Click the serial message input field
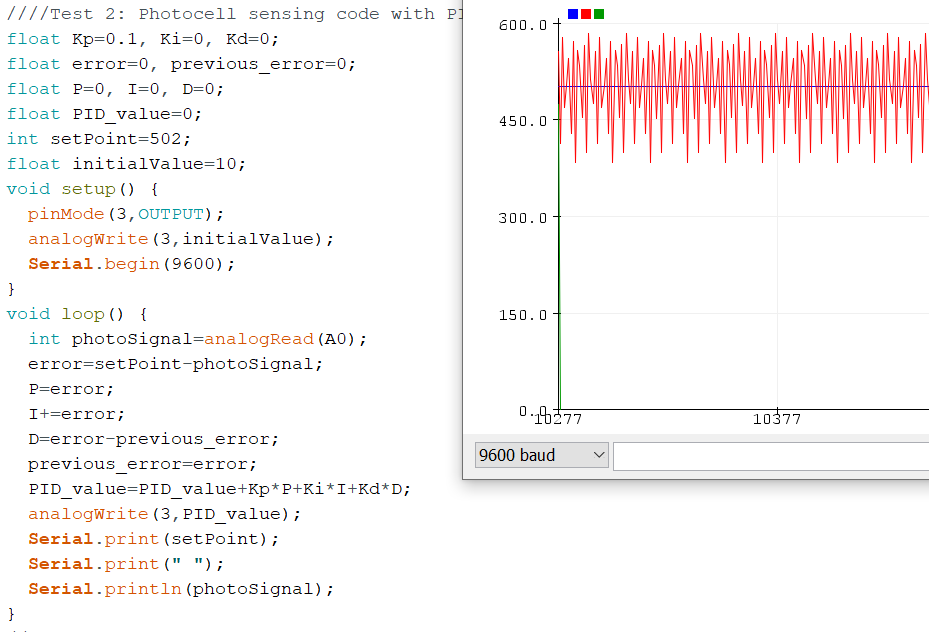Viewport: 929px width, 633px height. [770, 454]
